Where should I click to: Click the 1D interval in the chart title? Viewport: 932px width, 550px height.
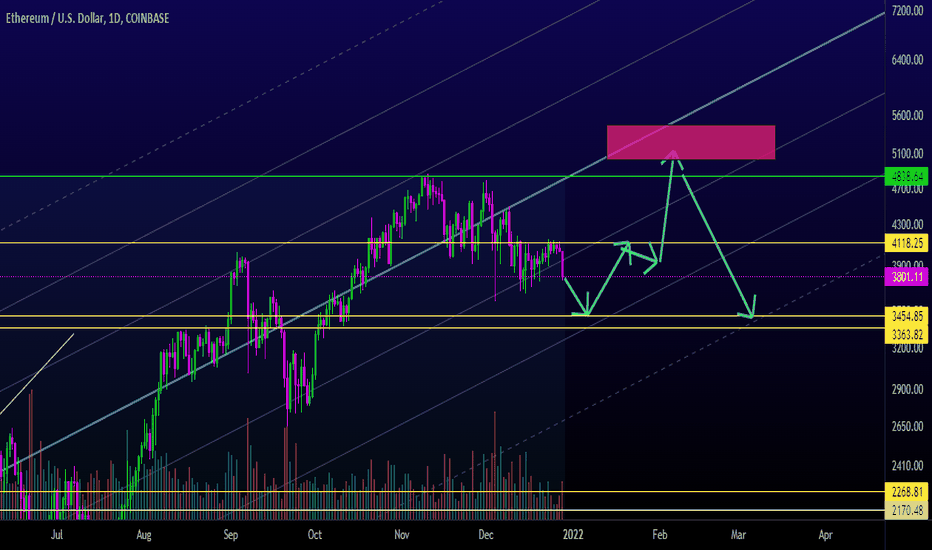coord(114,18)
